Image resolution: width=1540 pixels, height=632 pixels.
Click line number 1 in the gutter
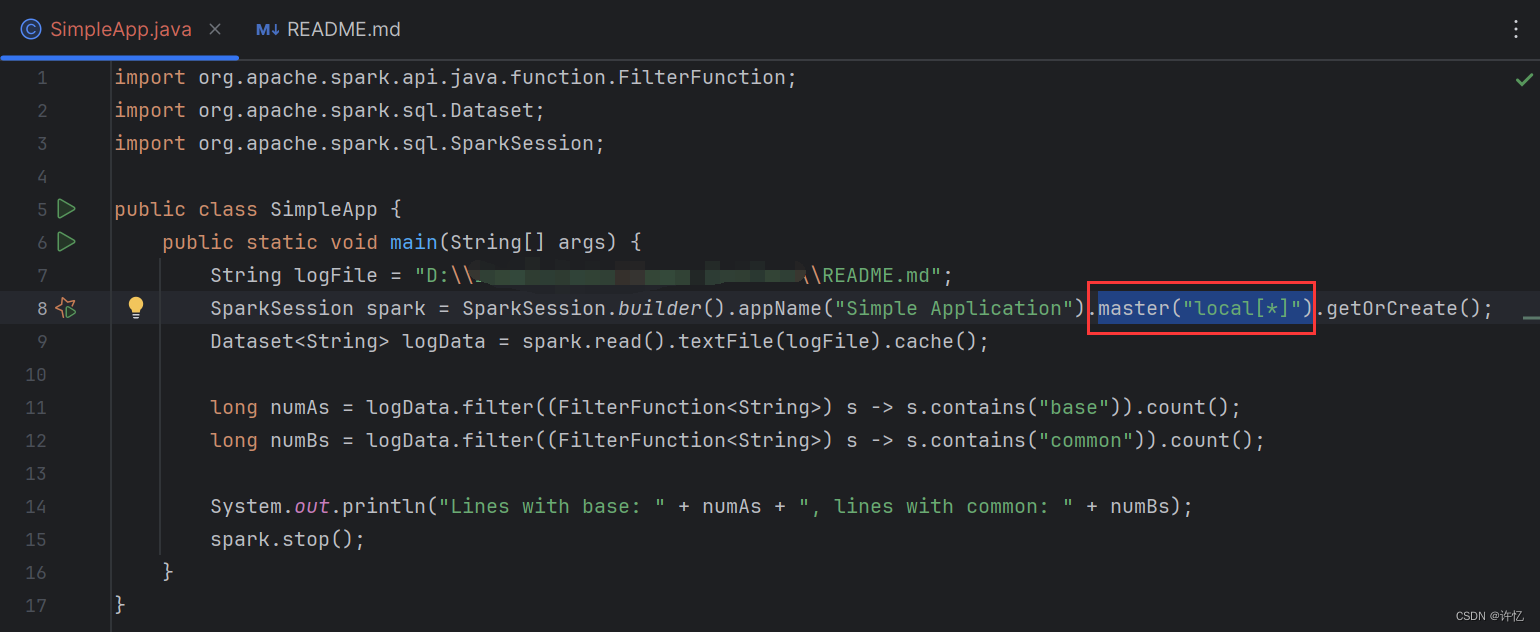(41, 78)
